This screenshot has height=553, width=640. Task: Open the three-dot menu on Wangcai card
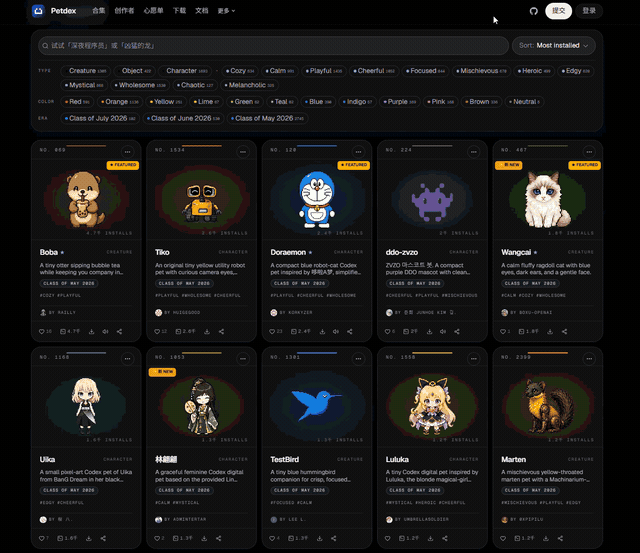(x=589, y=152)
